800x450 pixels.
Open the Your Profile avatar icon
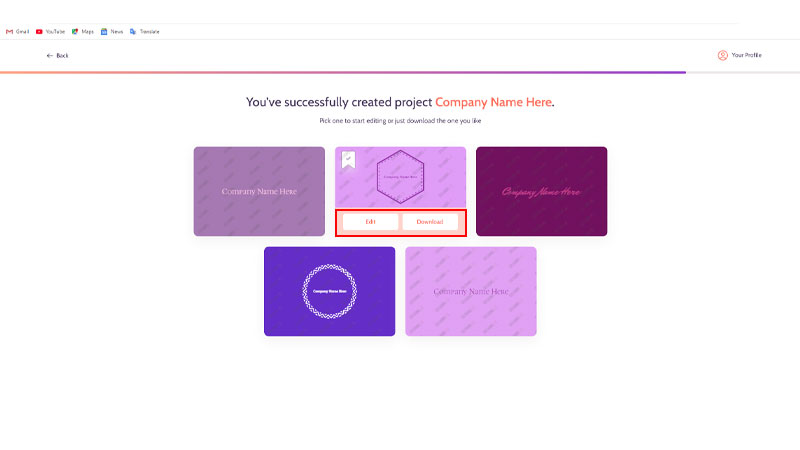coord(722,55)
